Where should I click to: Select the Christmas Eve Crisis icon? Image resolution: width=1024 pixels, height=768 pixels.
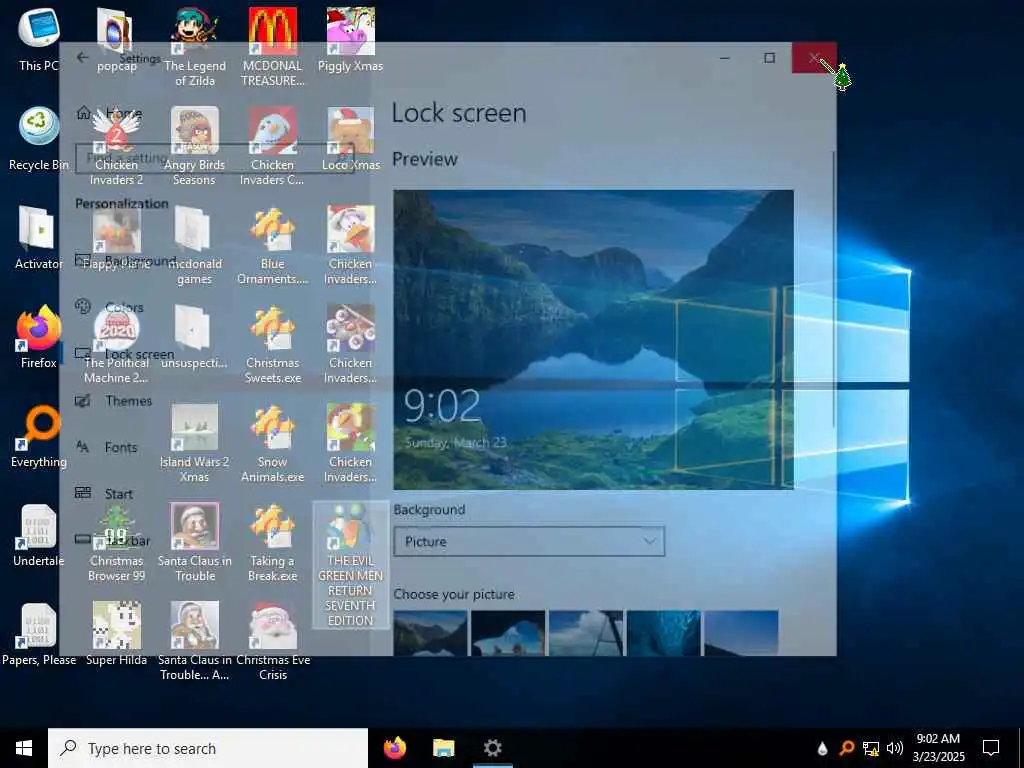[x=273, y=641]
